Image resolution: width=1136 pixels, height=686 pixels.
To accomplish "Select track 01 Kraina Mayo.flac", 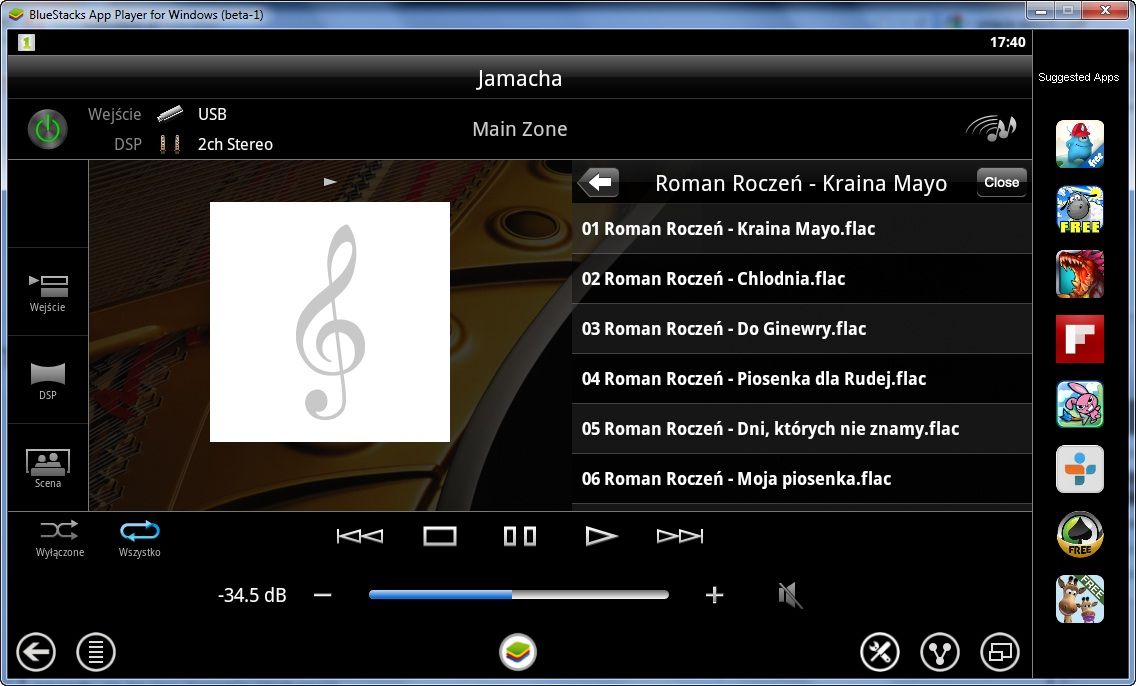I will 802,229.
